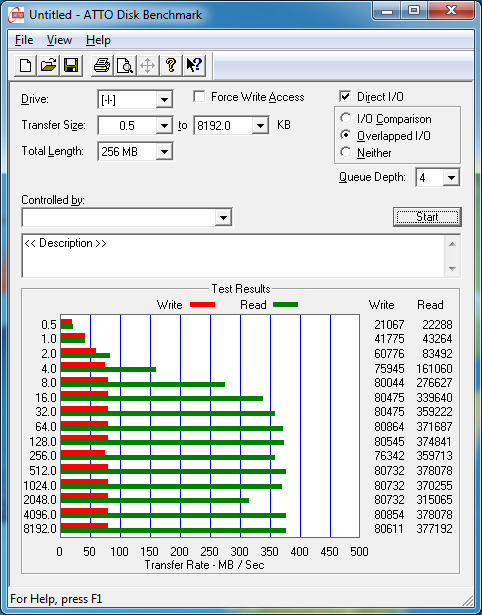
Task: Click the Save floppy disk icon
Action: [71, 65]
